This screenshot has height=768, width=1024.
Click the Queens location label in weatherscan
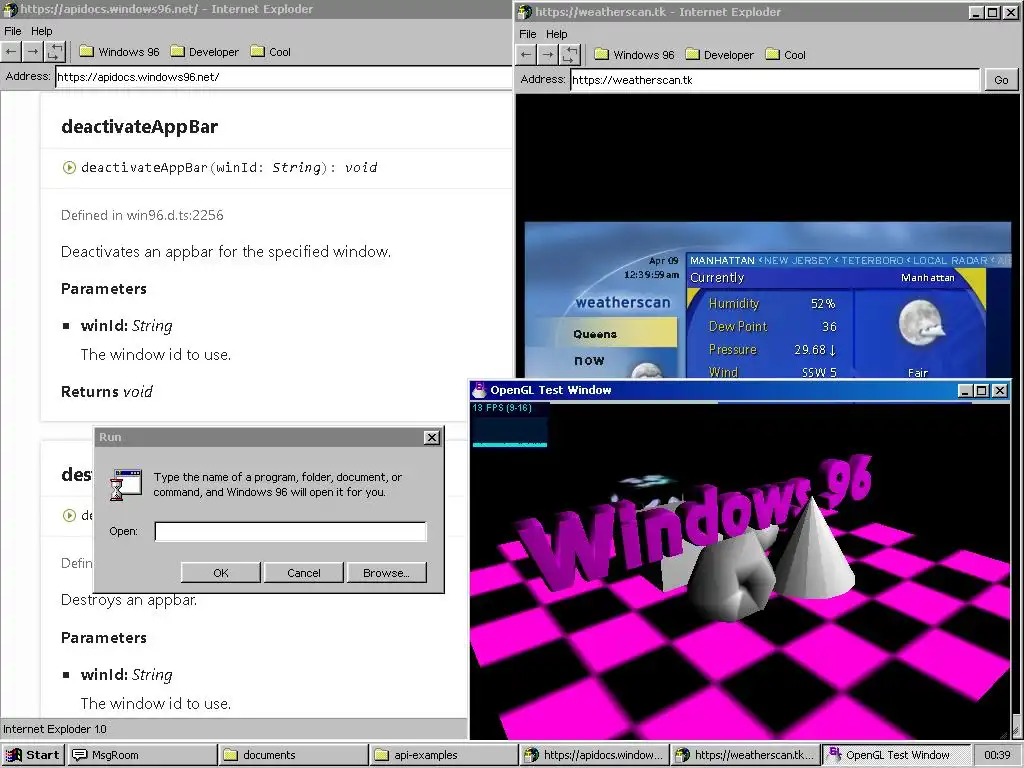[595, 334]
